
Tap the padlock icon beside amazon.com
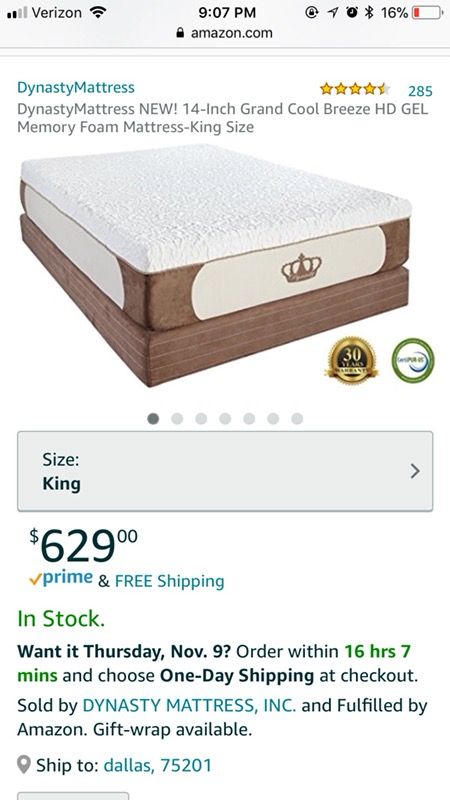tap(180, 33)
